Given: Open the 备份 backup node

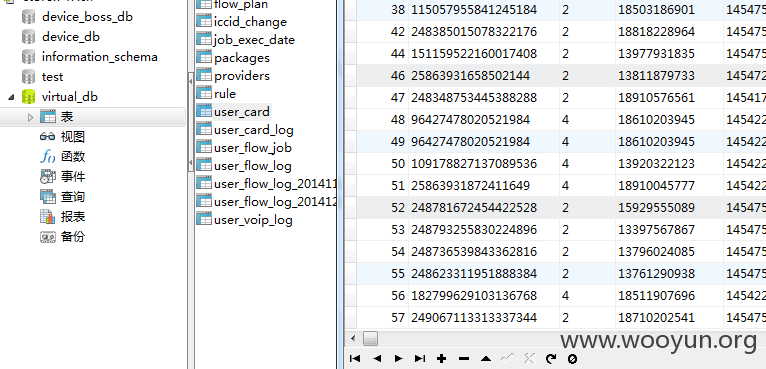Looking at the screenshot, I should pyautogui.click(x=73, y=237).
